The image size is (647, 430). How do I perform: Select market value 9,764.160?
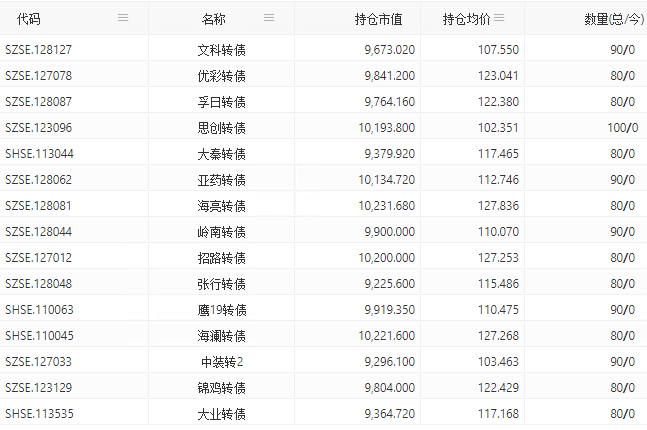point(390,102)
